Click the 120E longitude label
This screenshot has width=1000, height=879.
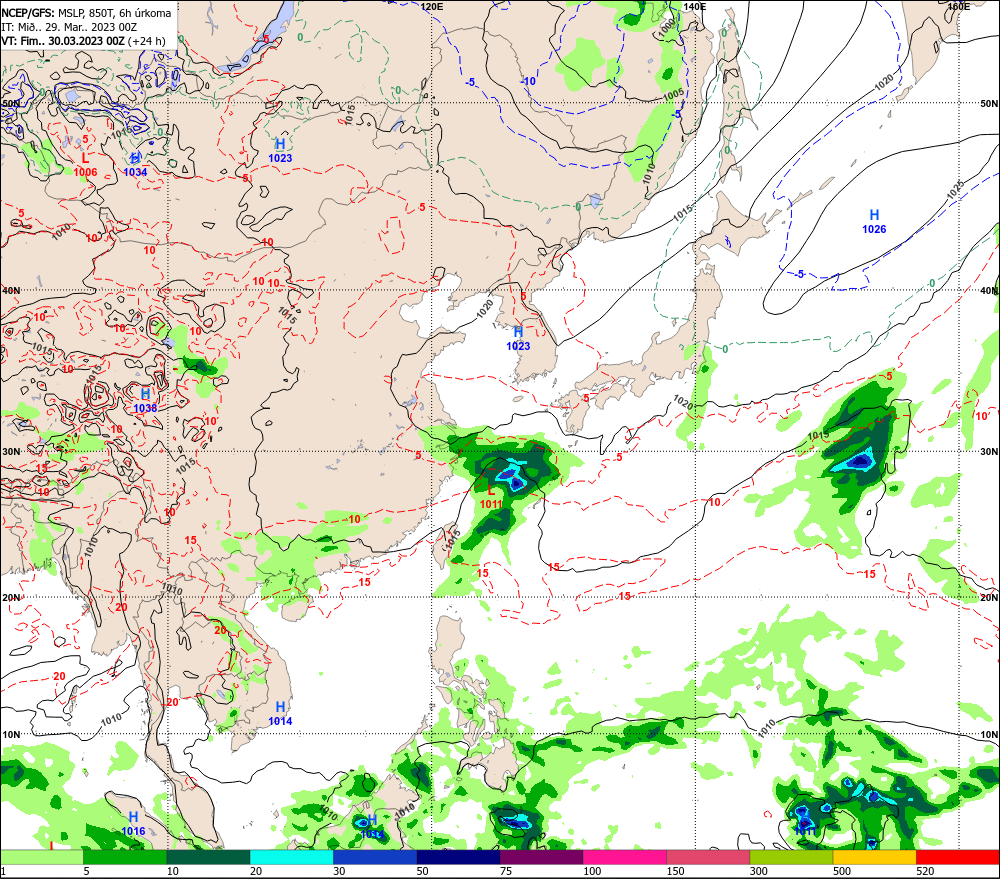[432, 6]
